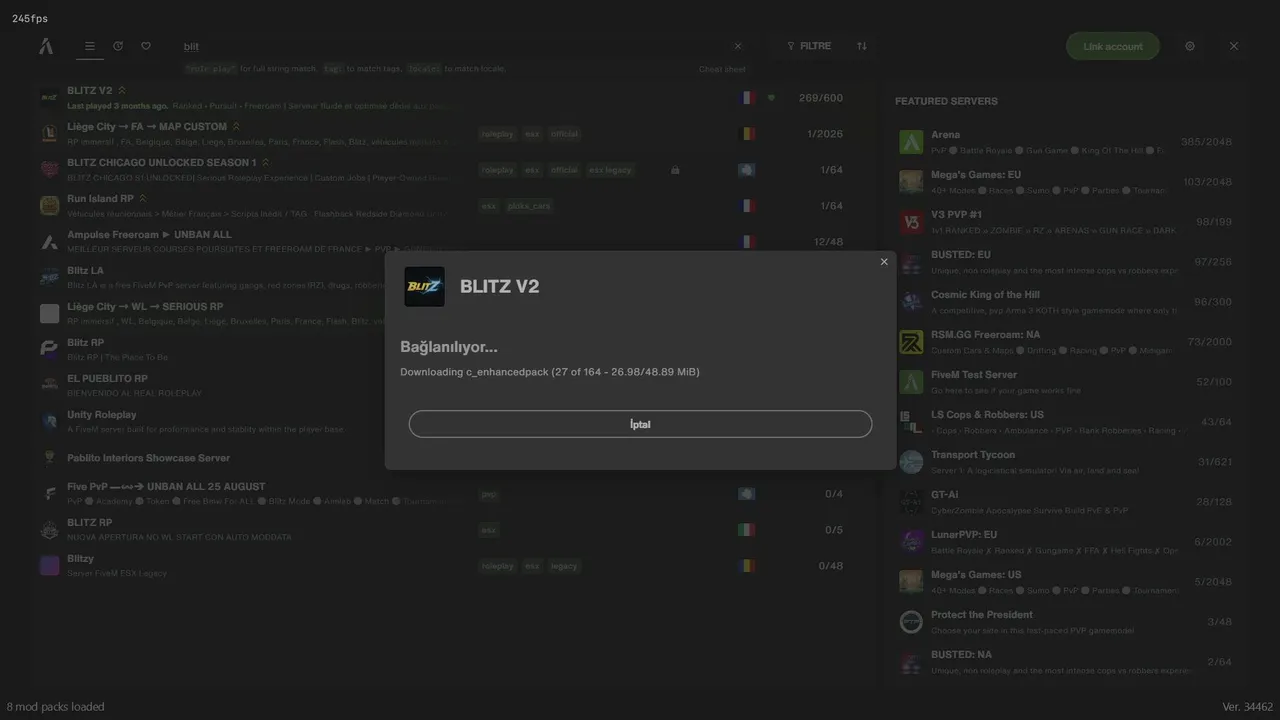1280x720 pixels.
Task: Open featured Protect the President icon
Action: point(911,622)
